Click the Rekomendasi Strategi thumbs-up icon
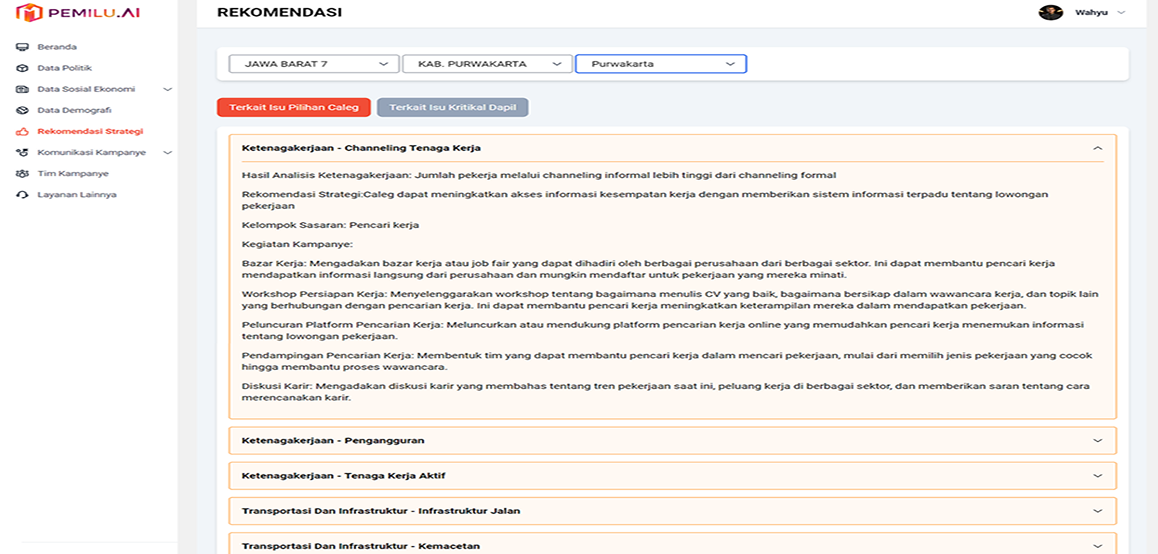The width and height of the screenshot is (1158, 554). point(22,131)
